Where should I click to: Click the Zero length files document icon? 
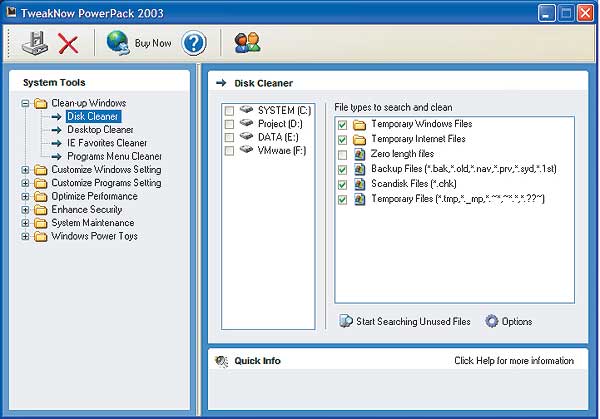[x=360, y=154]
